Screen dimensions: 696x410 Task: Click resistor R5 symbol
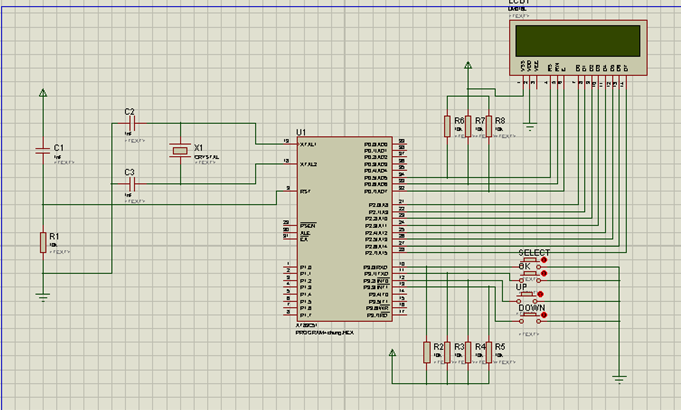[x=489, y=351]
